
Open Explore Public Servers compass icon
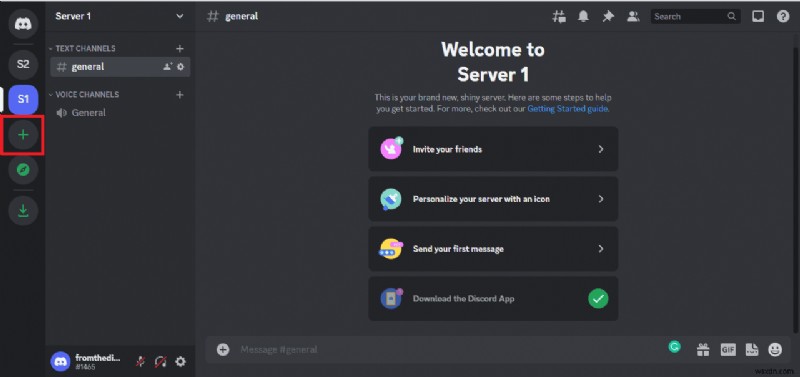click(x=23, y=170)
